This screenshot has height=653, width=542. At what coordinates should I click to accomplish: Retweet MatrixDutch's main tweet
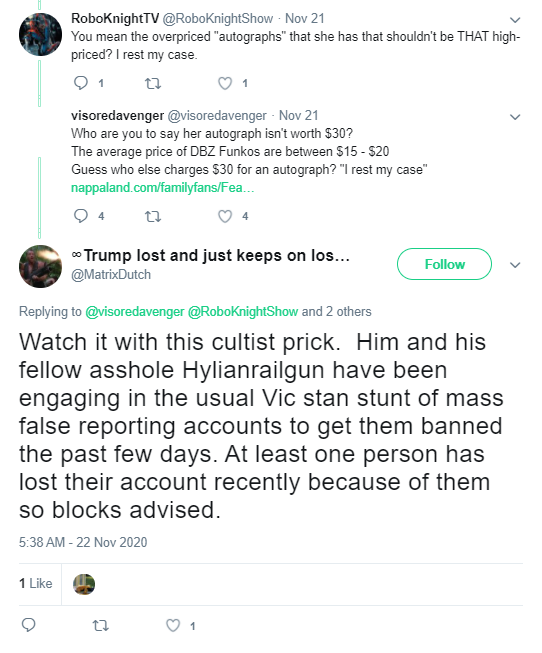pyautogui.click(x=100, y=626)
